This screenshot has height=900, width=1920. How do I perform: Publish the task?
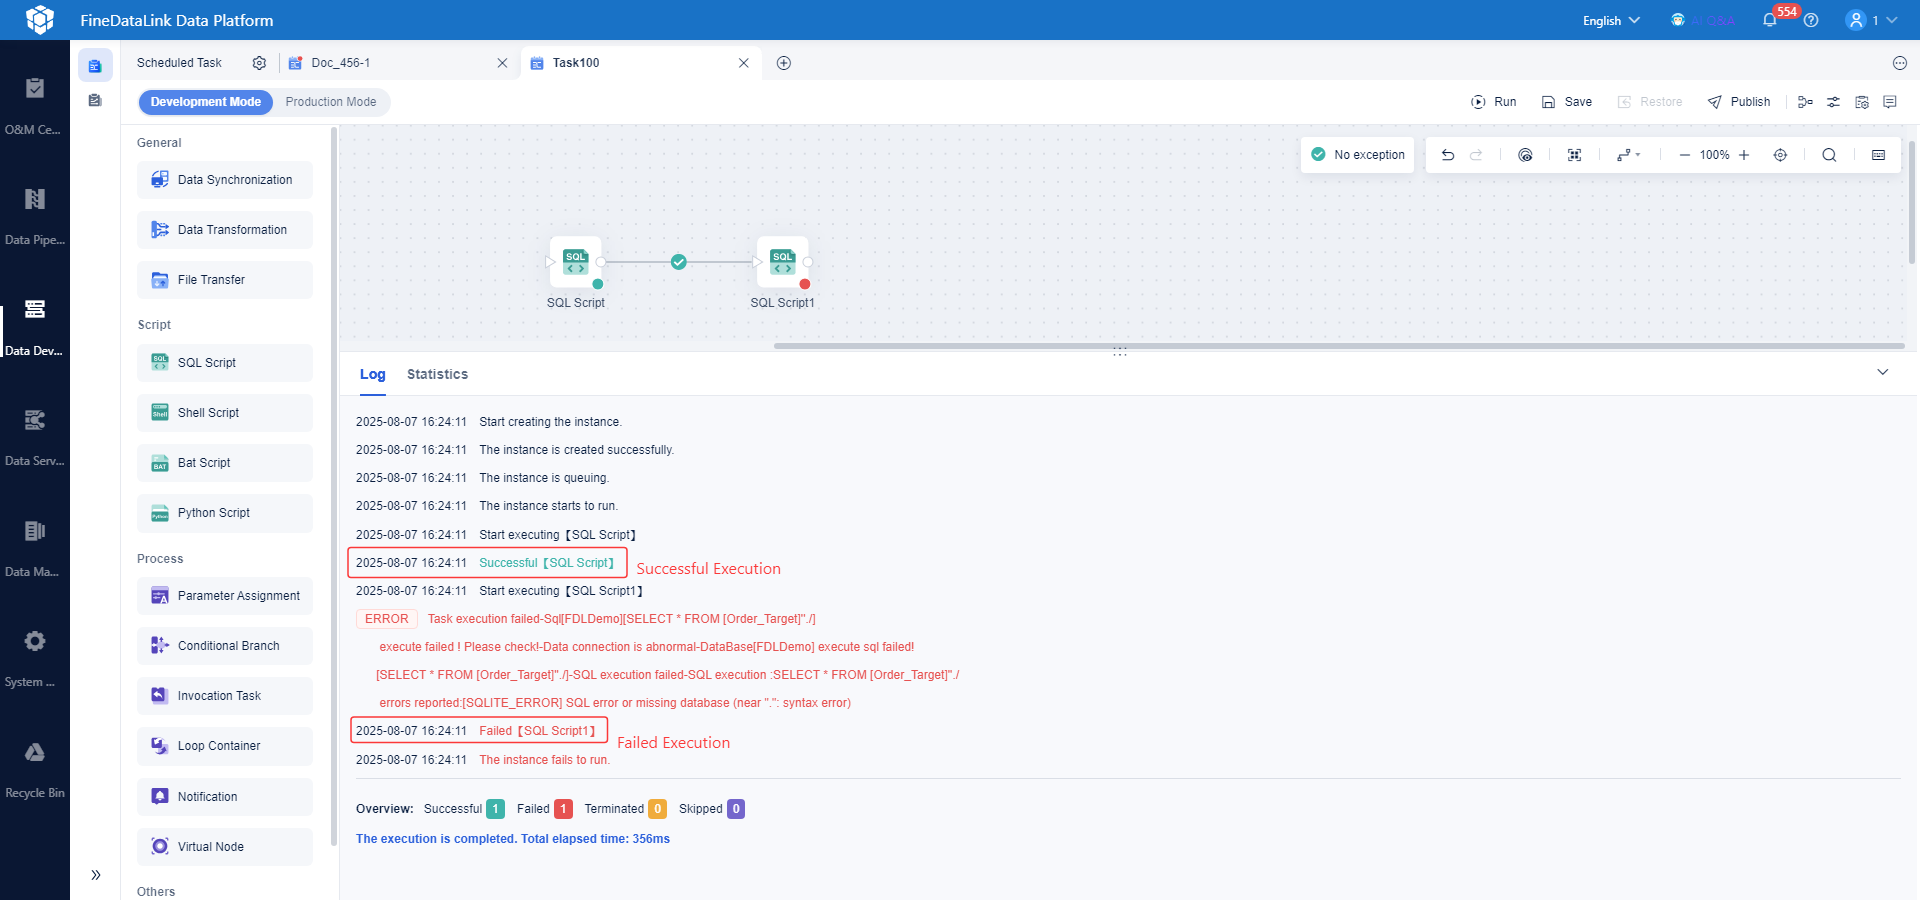(1739, 102)
